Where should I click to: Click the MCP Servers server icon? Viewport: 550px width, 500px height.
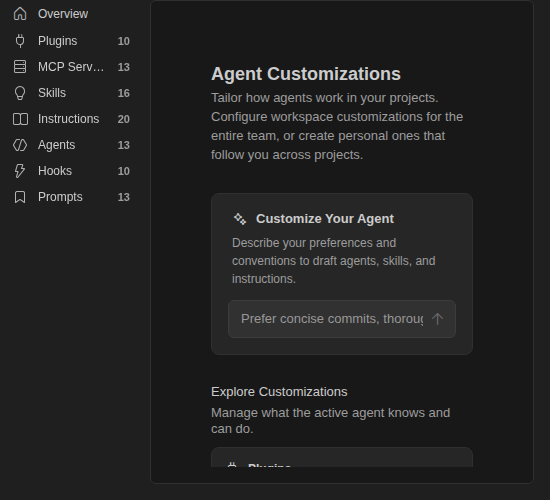(x=20, y=67)
